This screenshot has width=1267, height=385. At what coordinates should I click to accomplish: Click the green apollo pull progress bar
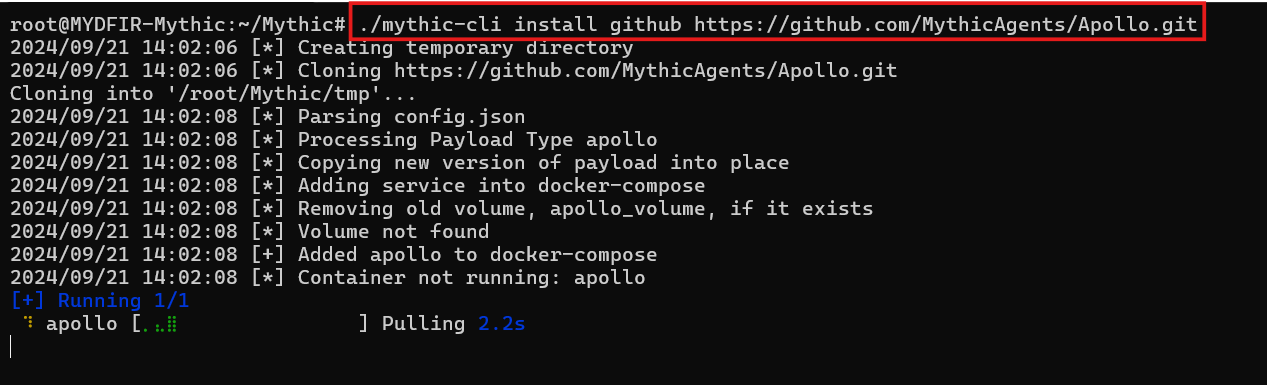point(160,324)
